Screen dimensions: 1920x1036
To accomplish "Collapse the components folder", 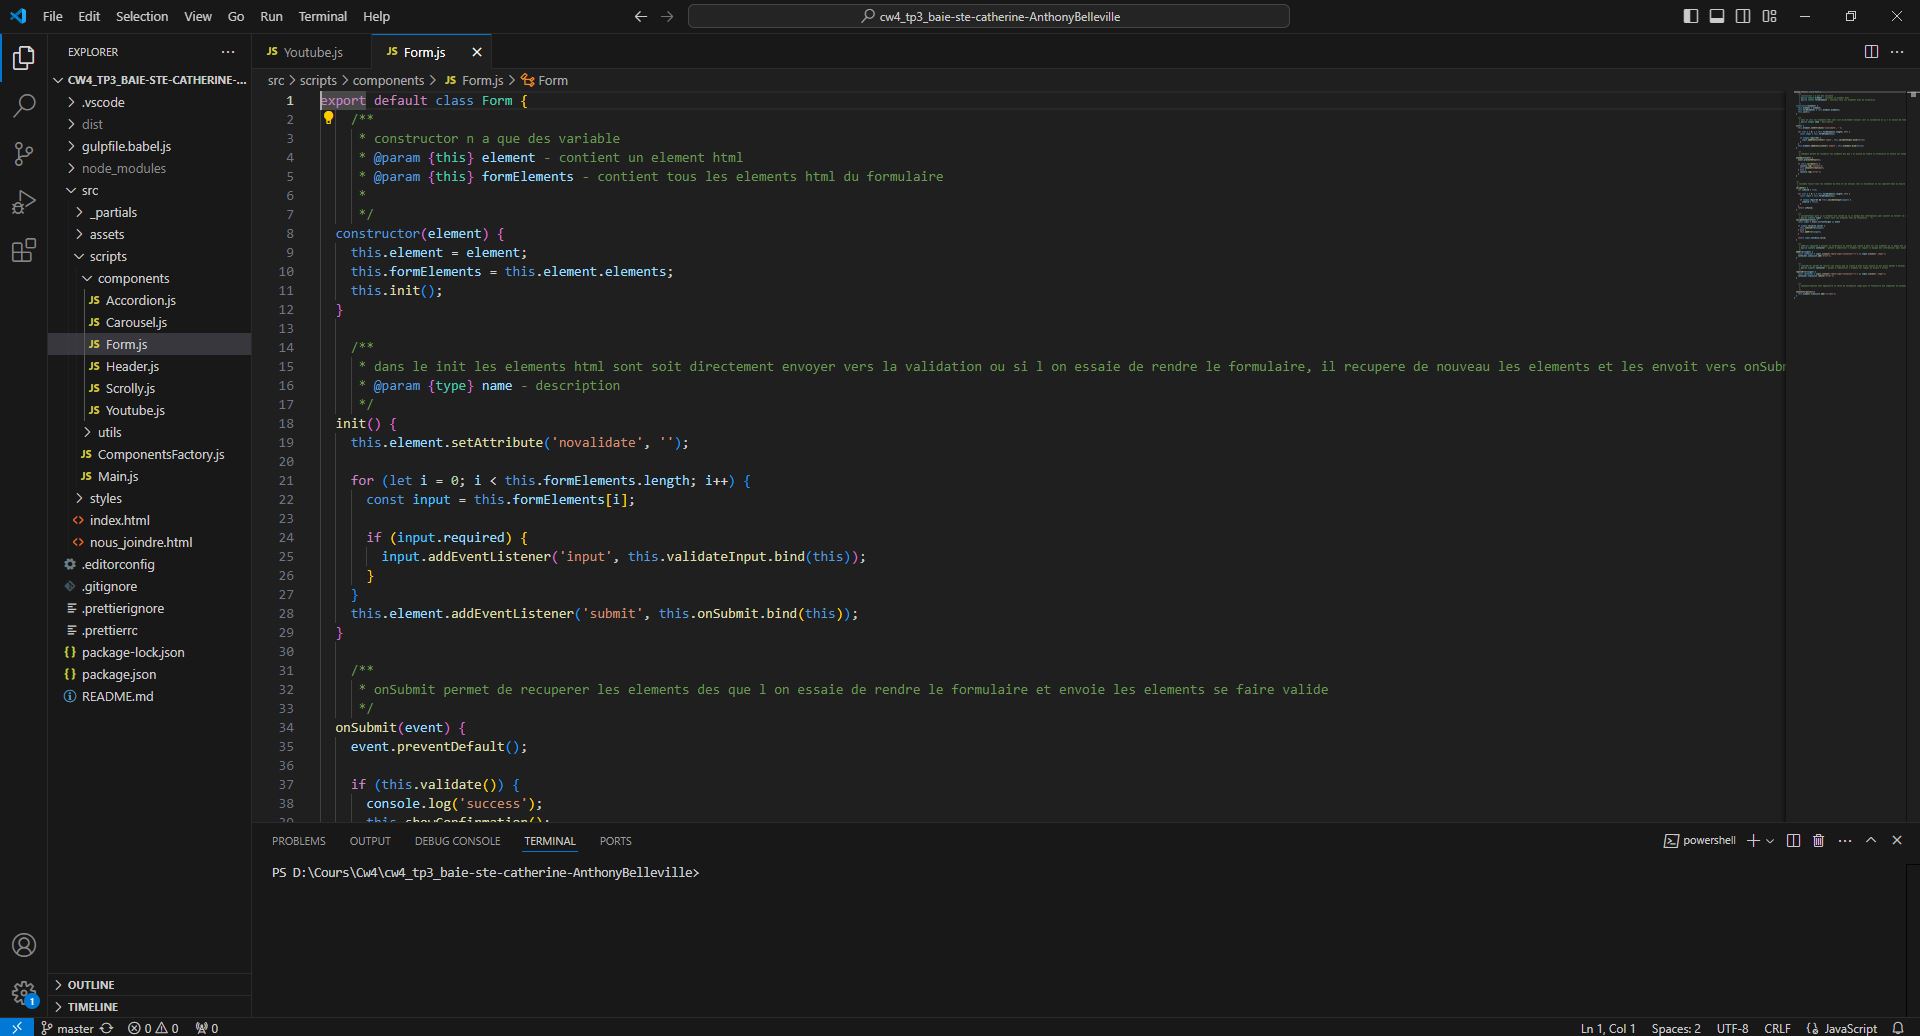I will pos(150,278).
